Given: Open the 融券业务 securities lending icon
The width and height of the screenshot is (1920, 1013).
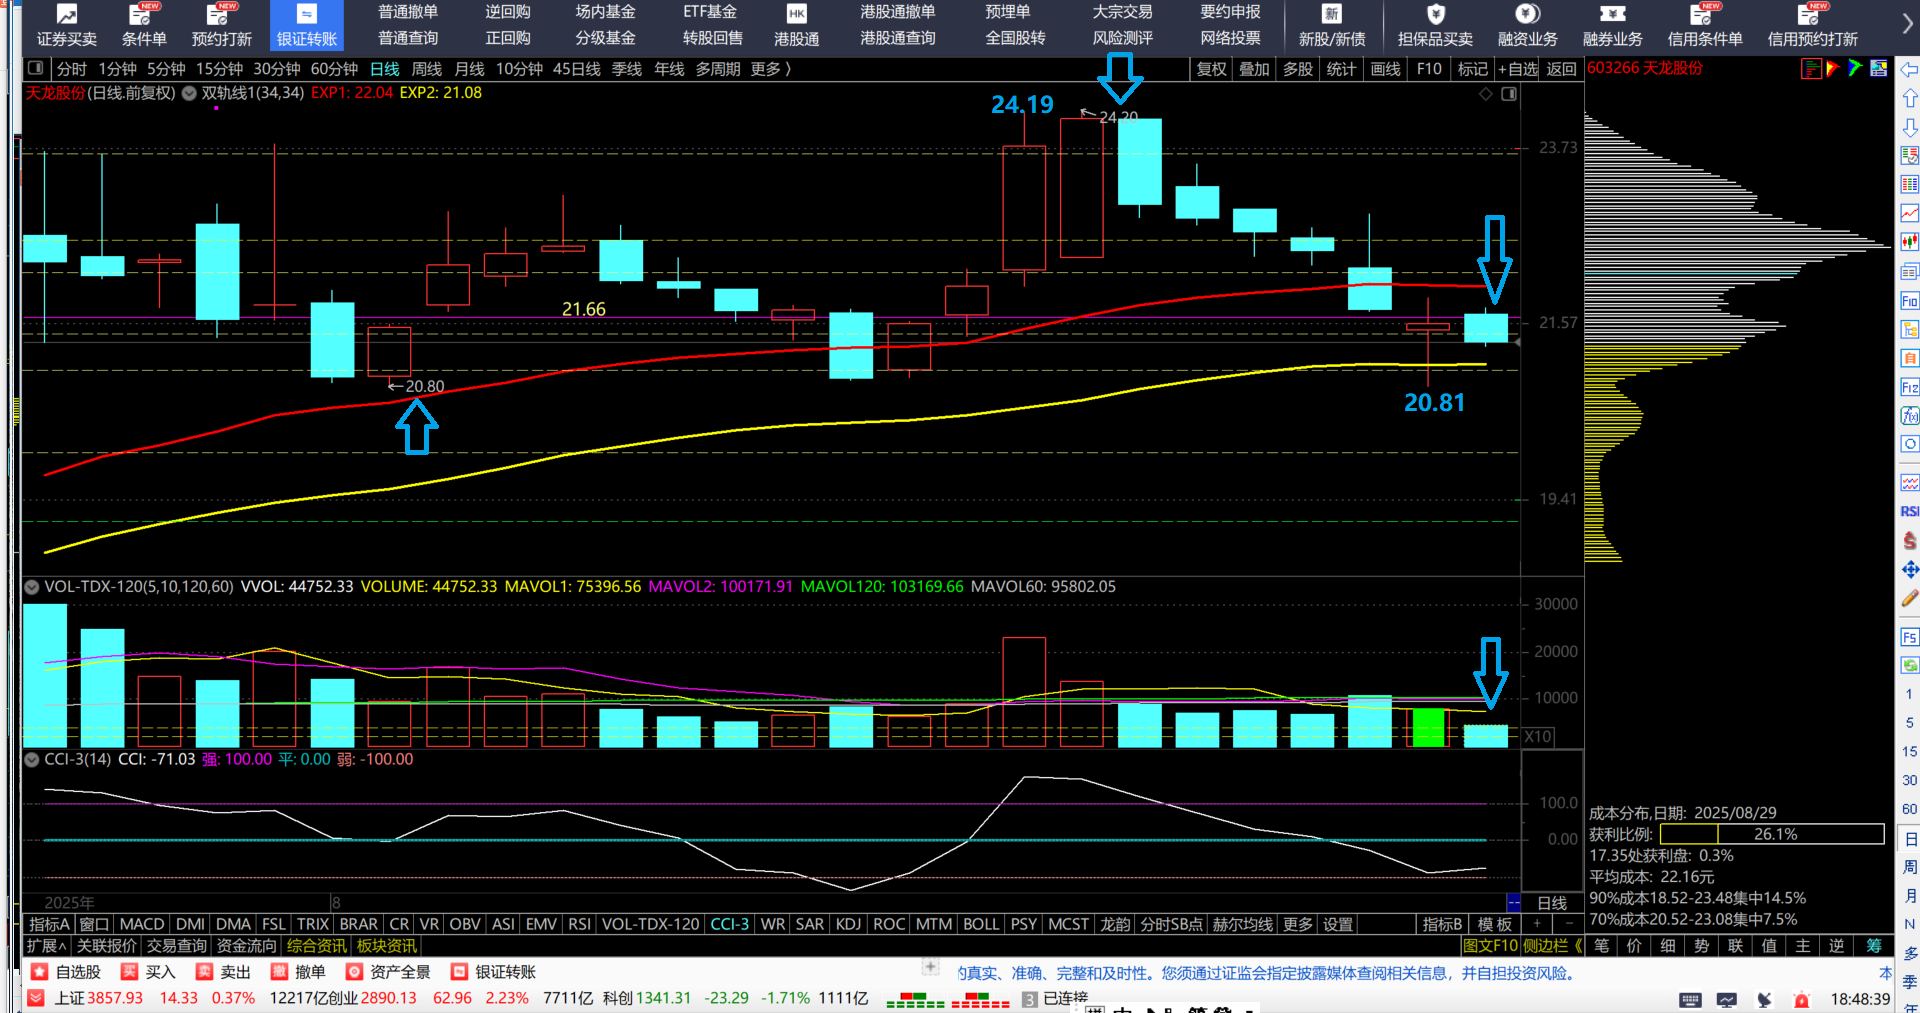Looking at the screenshot, I should click(x=1612, y=26).
